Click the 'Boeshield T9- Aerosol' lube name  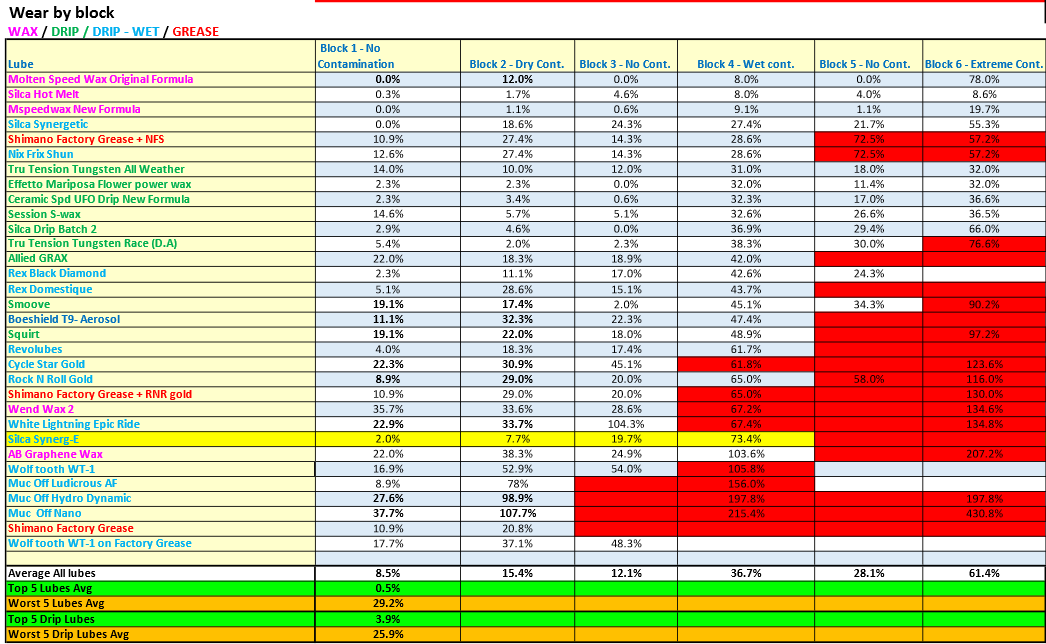click(64, 319)
